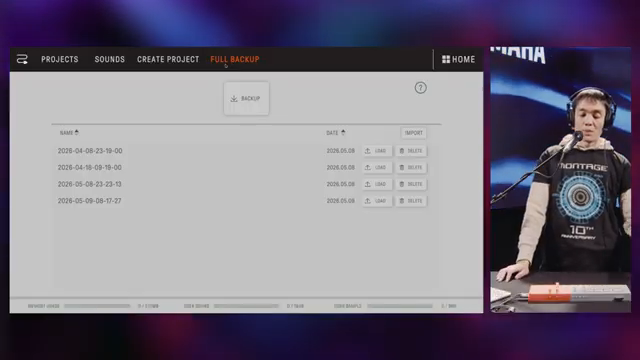Click the IMPORT button

[x=413, y=133]
